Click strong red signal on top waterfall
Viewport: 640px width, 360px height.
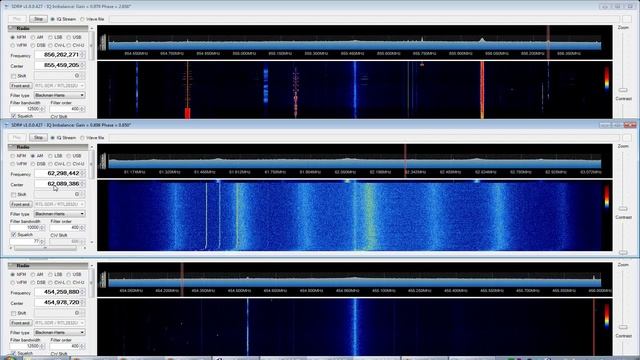pyautogui.click(x=482, y=90)
